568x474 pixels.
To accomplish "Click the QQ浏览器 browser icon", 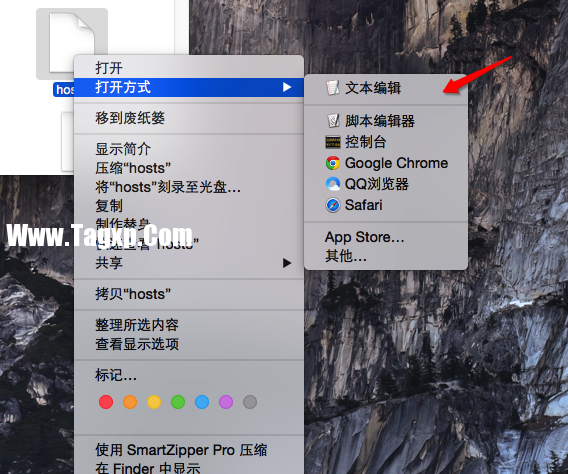I will click(333, 184).
